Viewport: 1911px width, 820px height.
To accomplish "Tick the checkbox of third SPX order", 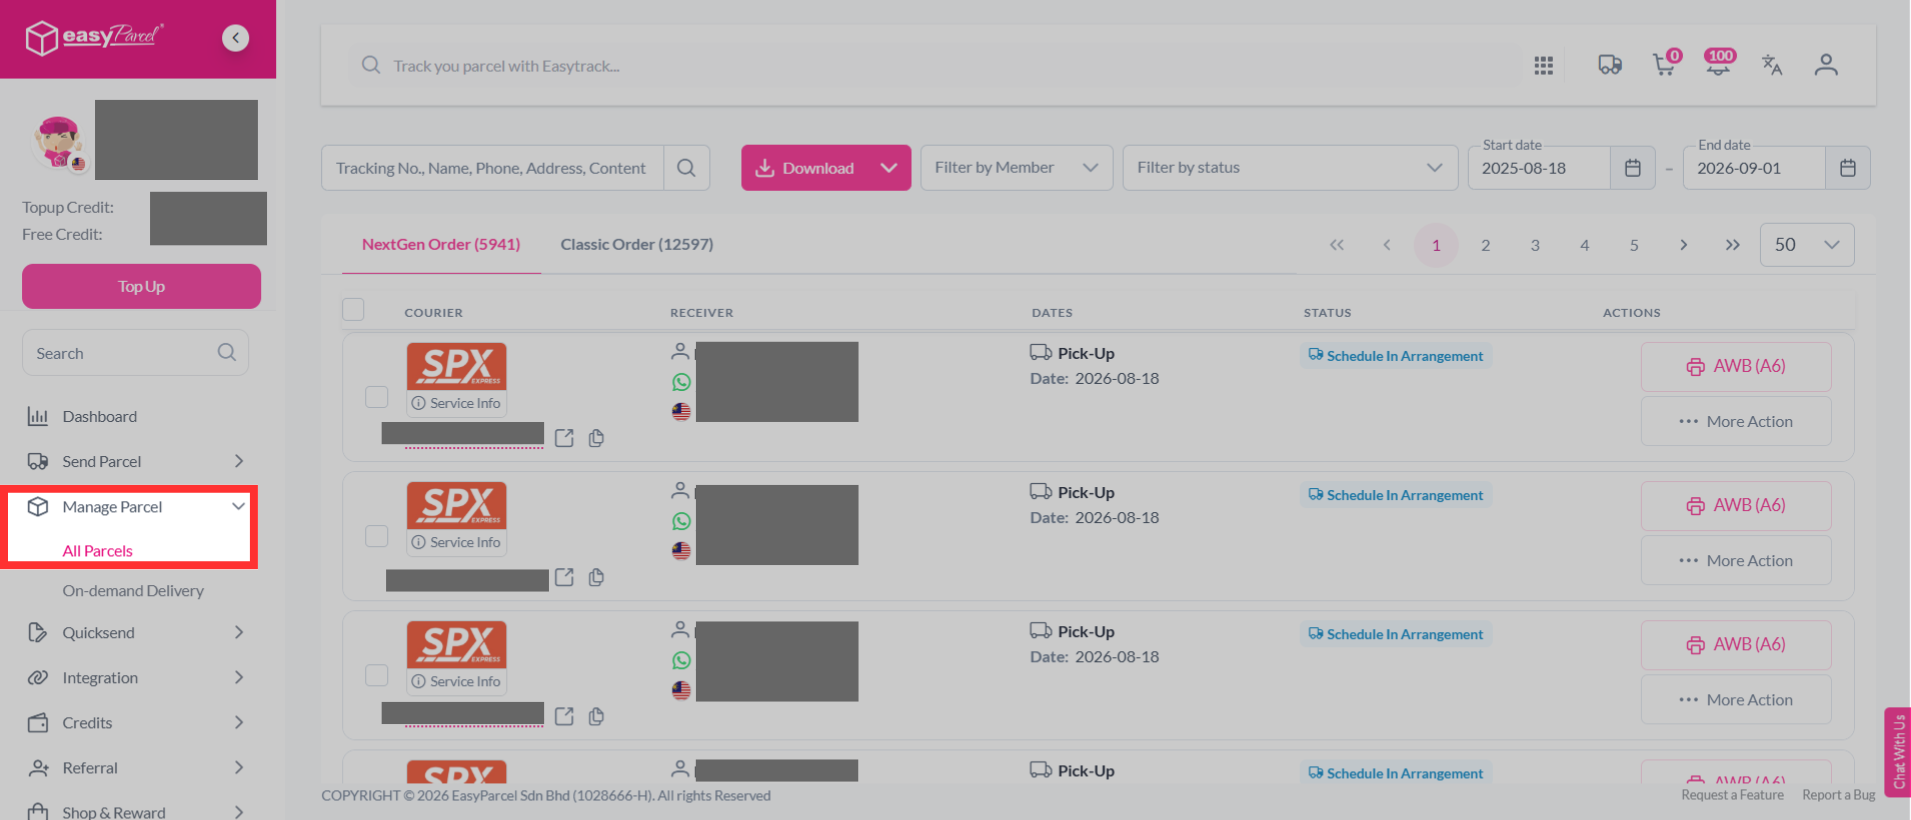I will coord(376,675).
